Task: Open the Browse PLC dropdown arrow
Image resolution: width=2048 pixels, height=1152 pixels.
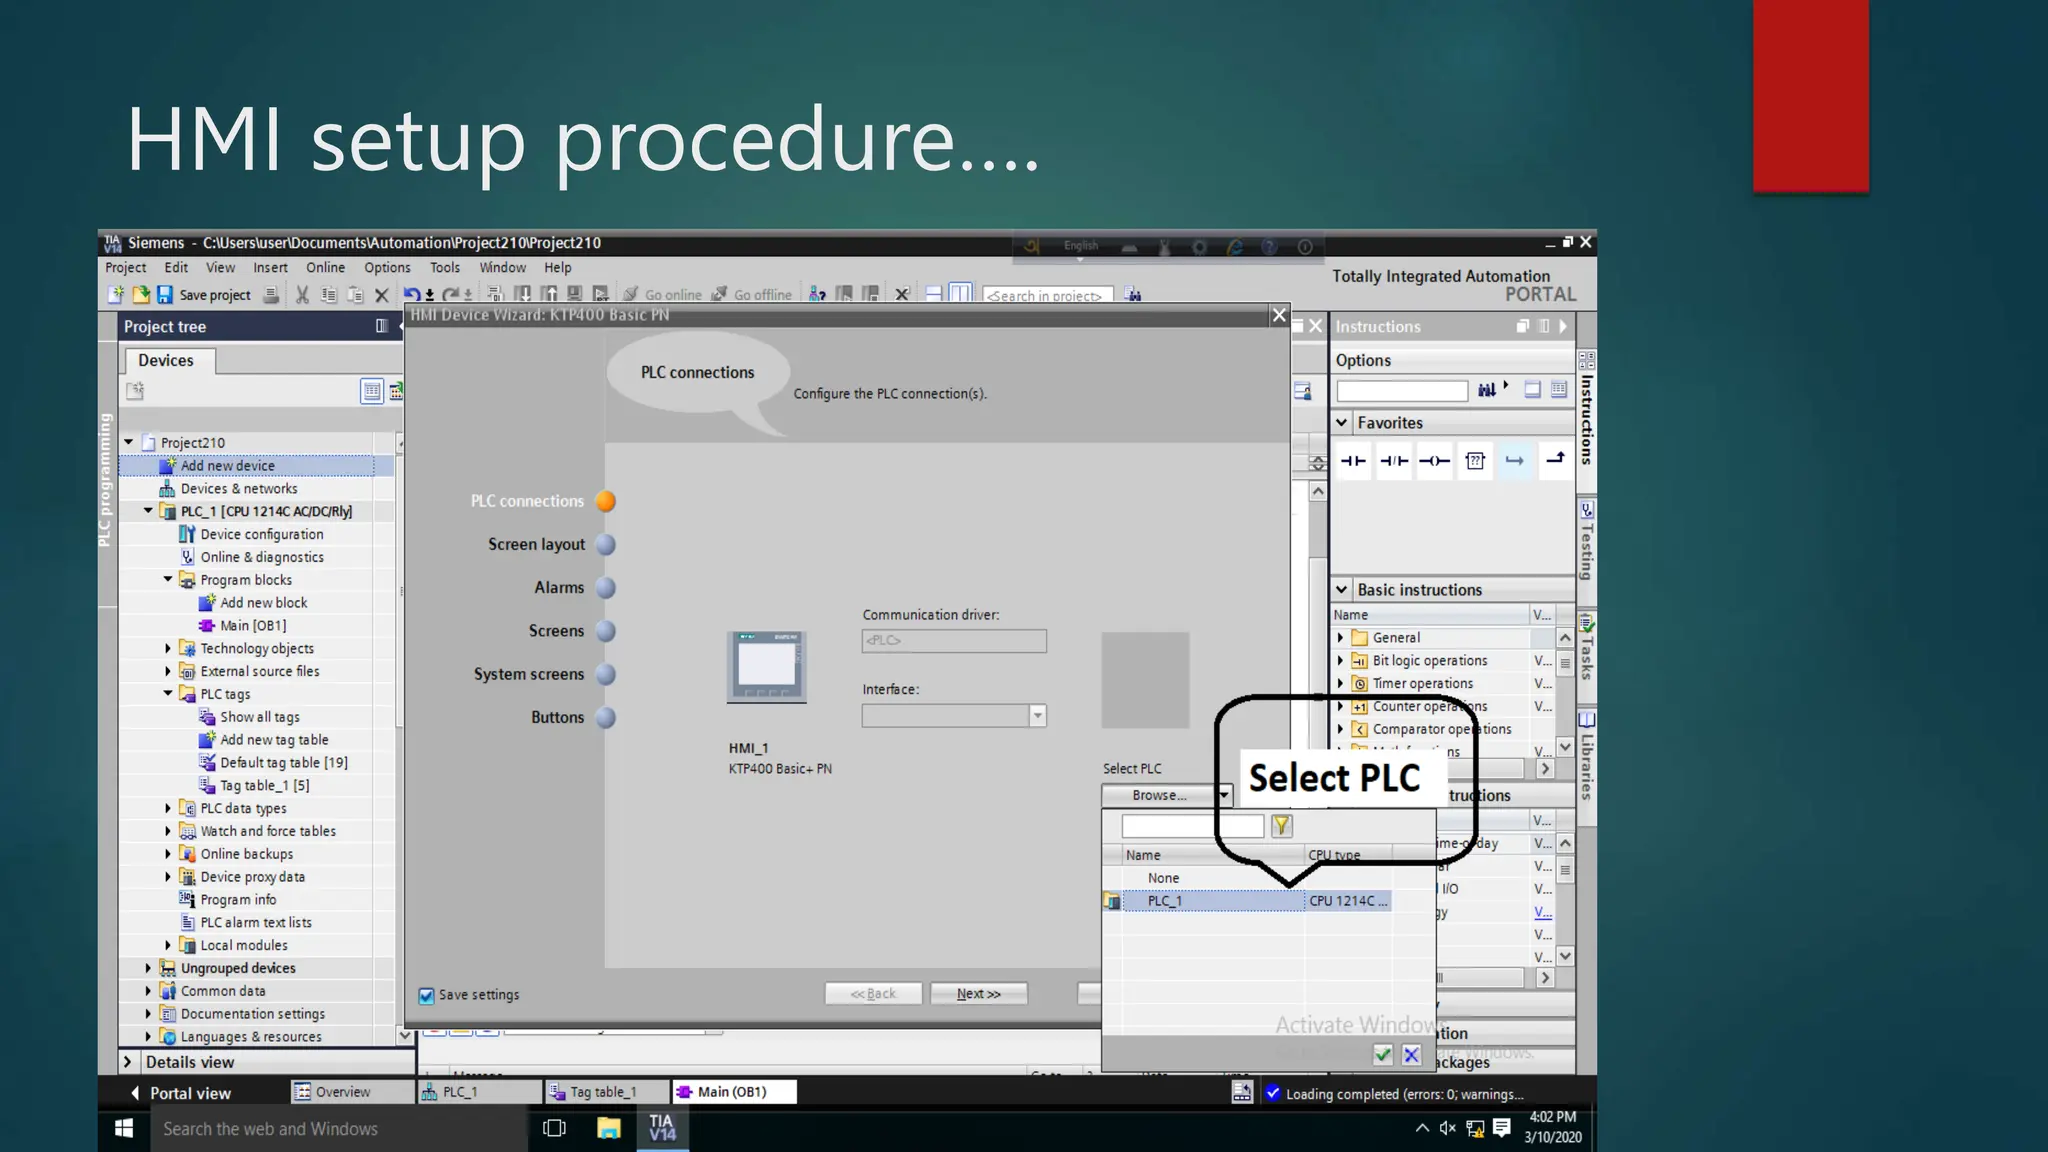Action: [x=1223, y=795]
